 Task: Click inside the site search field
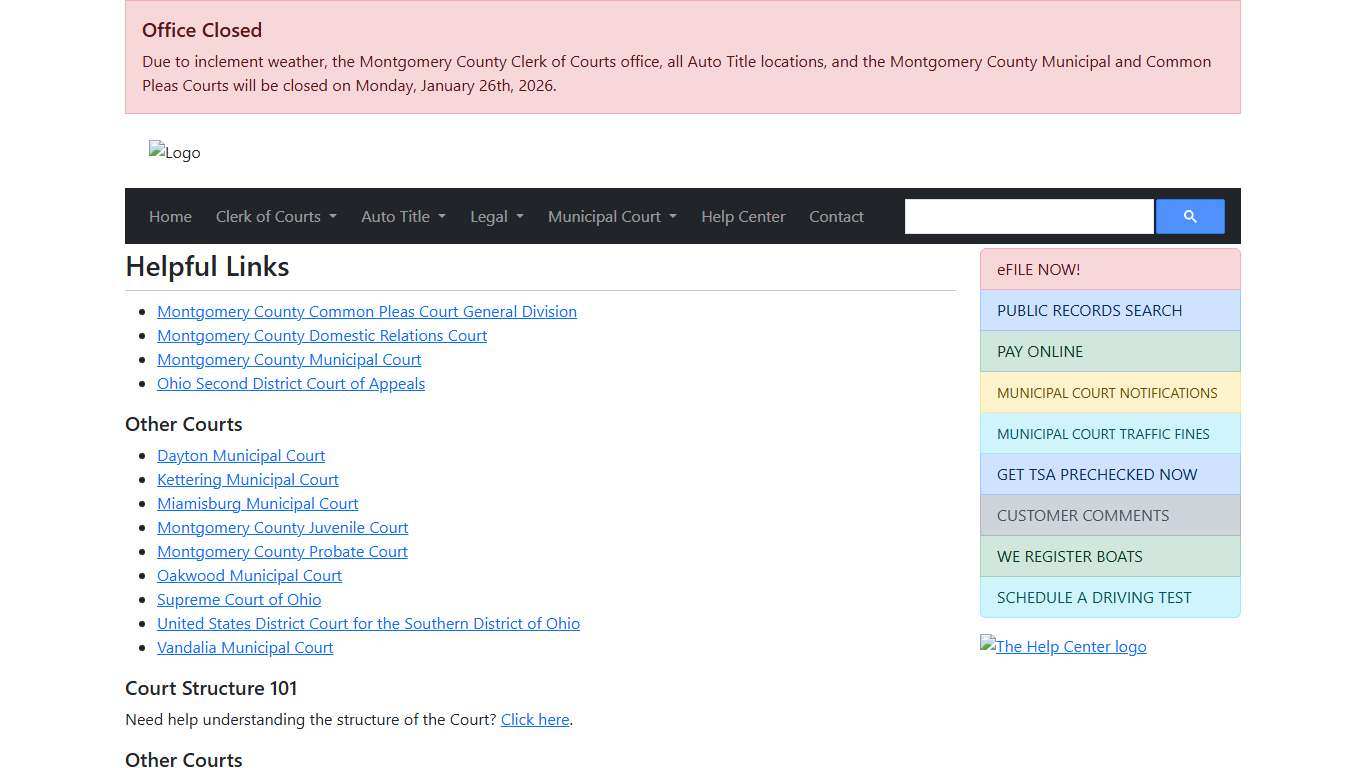[x=1028, y=217]
